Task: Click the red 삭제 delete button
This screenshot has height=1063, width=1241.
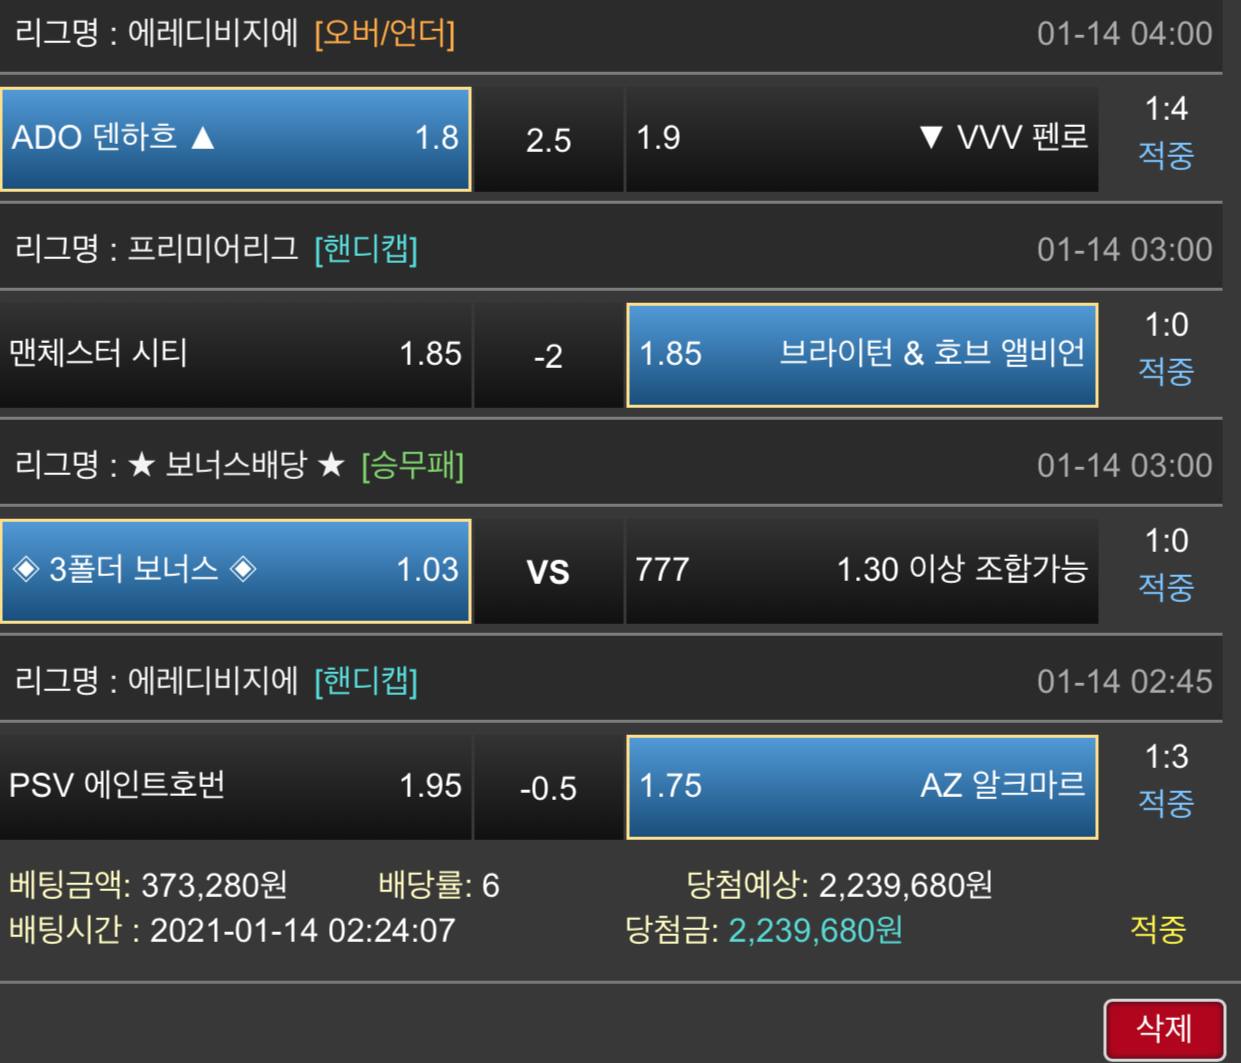Action: pyautogui.click(x=1164, y=1029)
